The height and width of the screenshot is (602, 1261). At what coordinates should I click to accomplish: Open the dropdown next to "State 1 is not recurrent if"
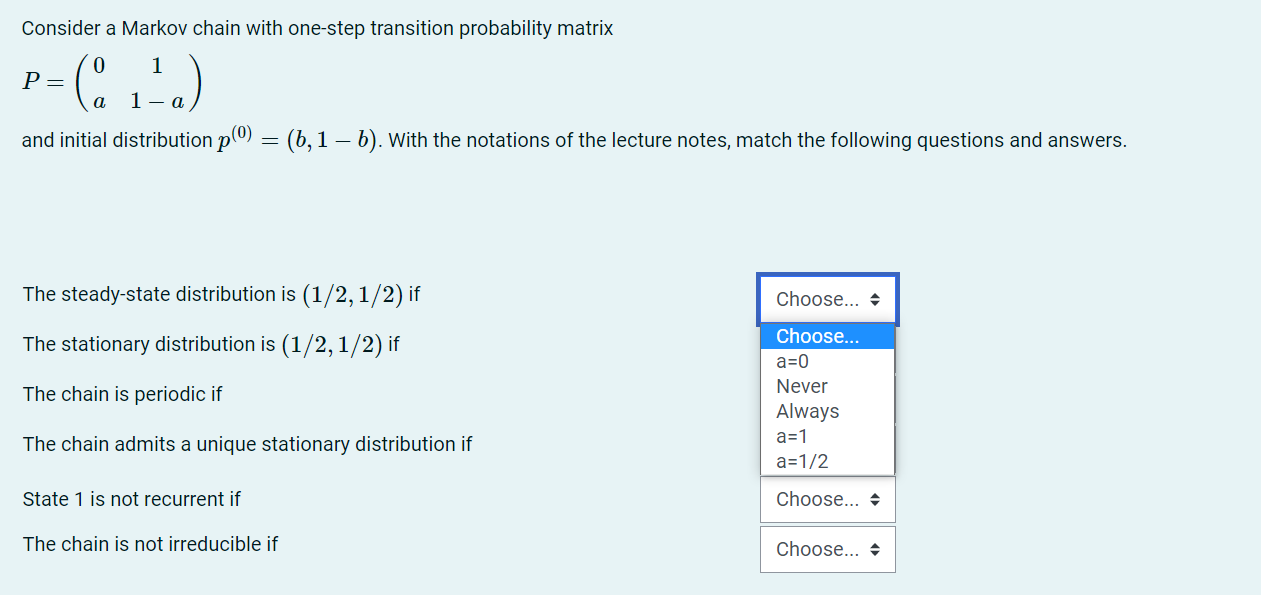click(827, 499)
